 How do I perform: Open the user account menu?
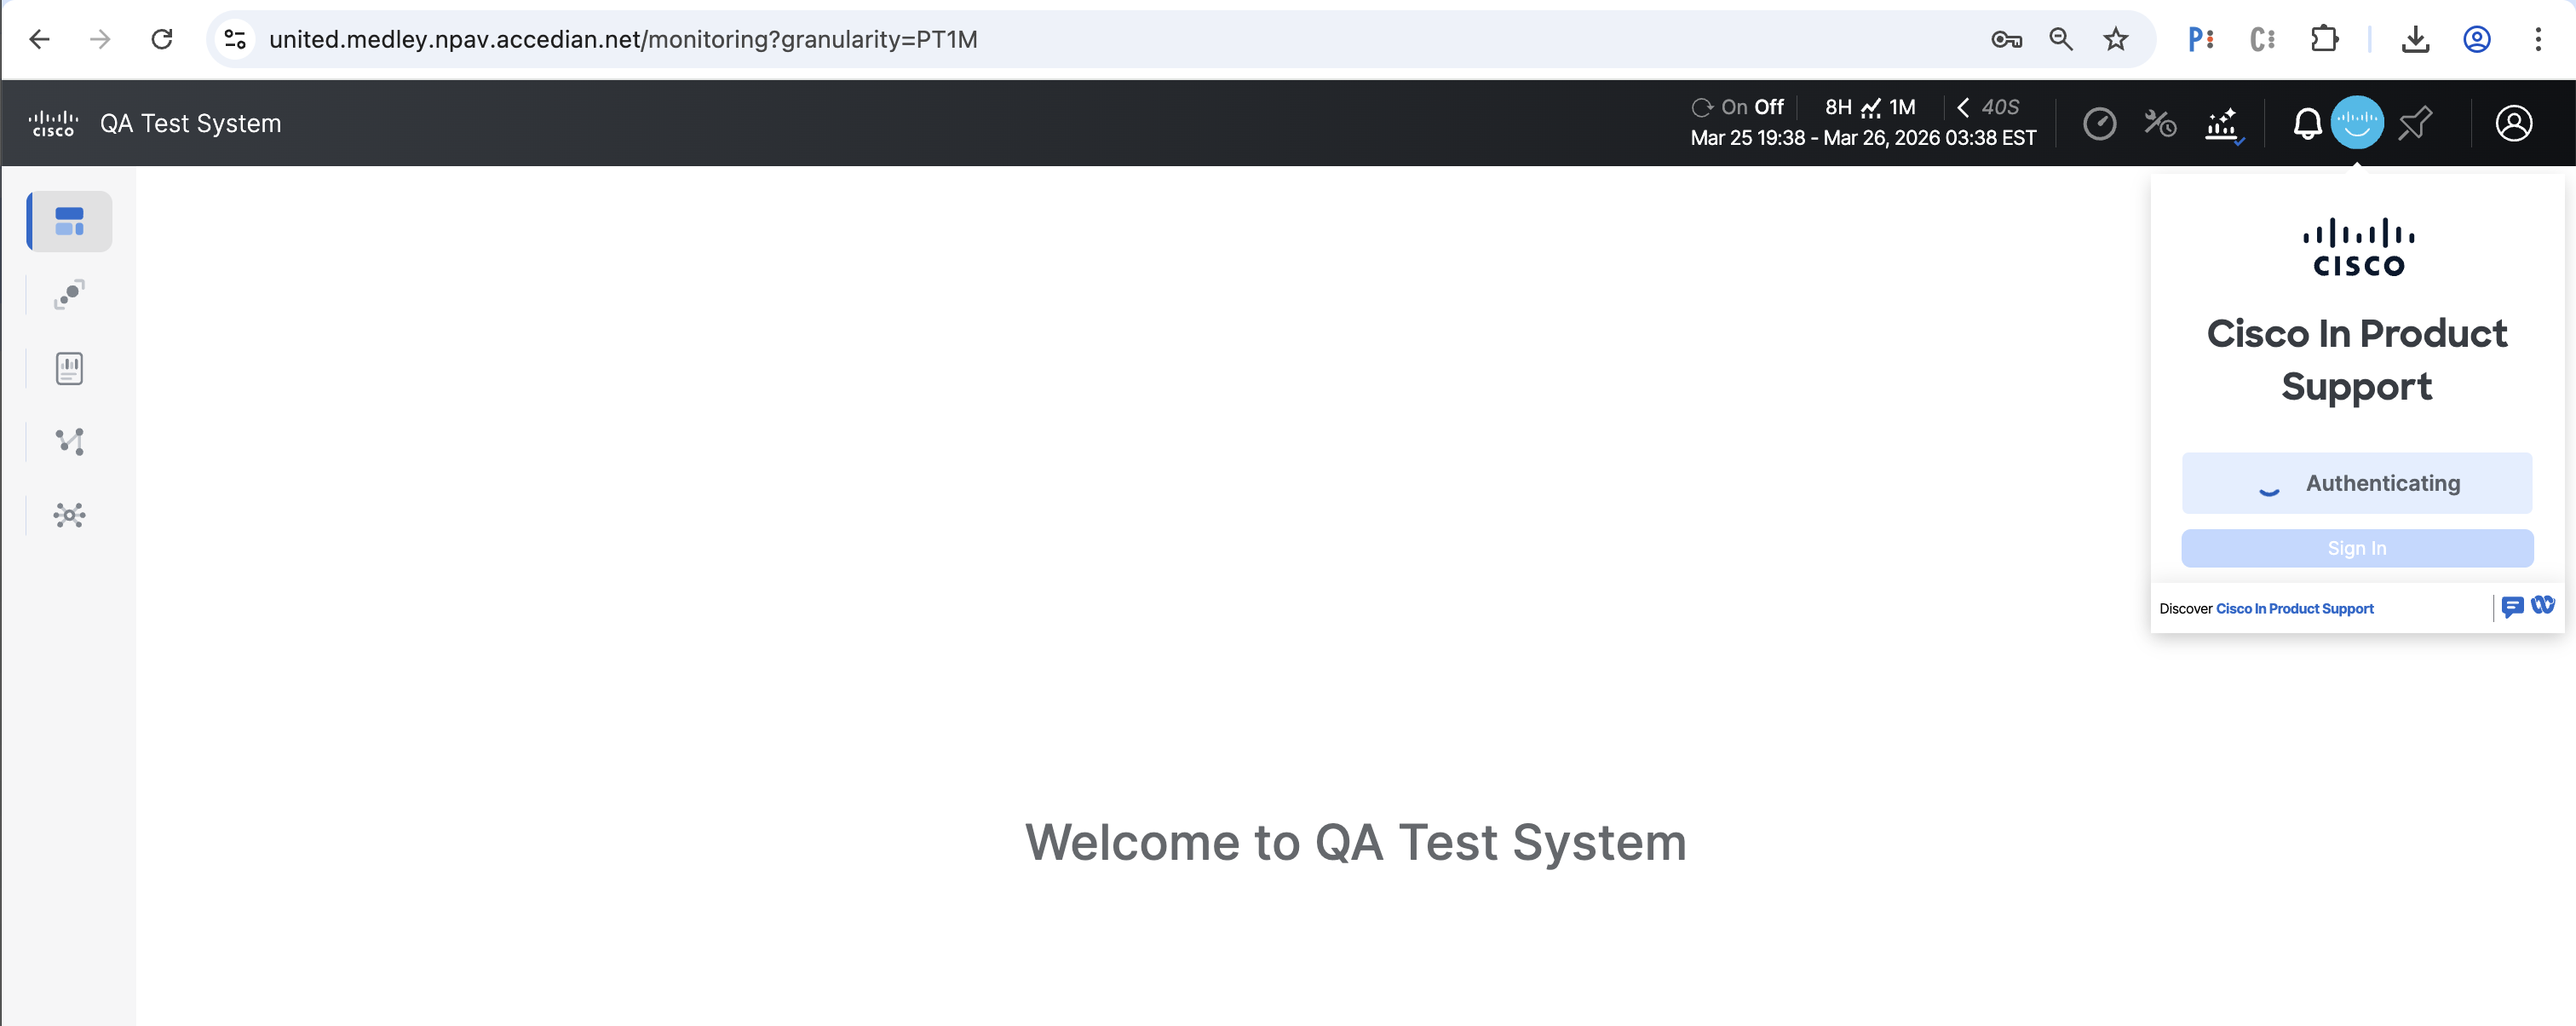click(2515, 123)
